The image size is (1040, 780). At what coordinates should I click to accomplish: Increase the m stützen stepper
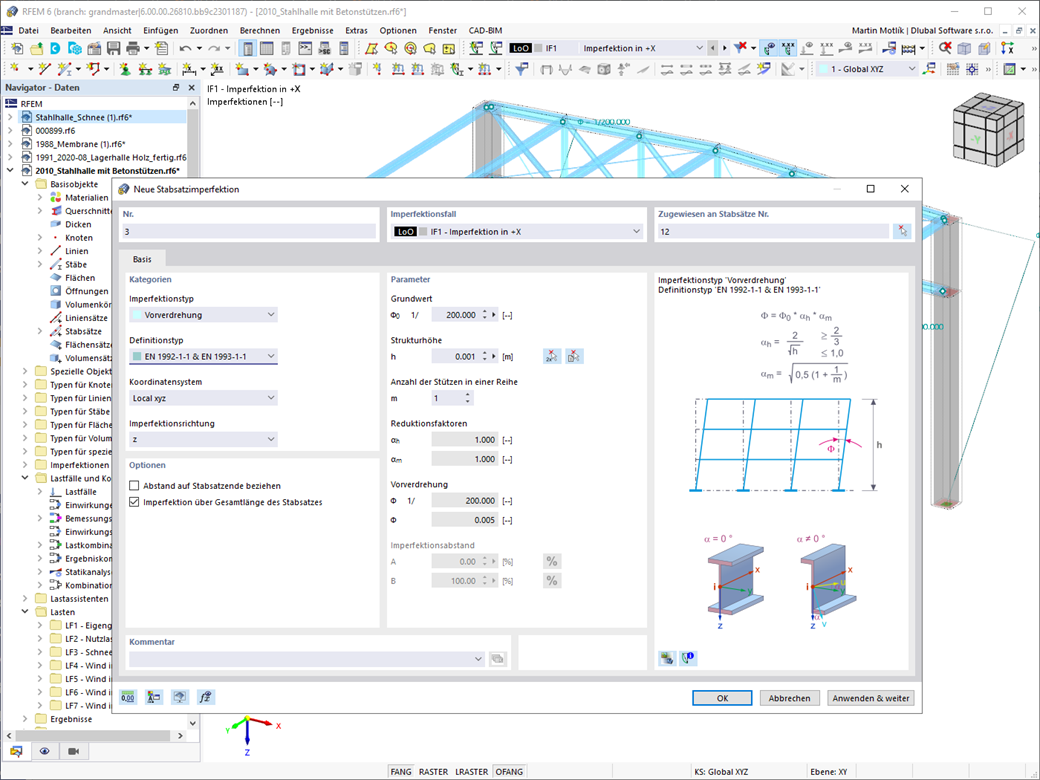(x=468, y=395)
